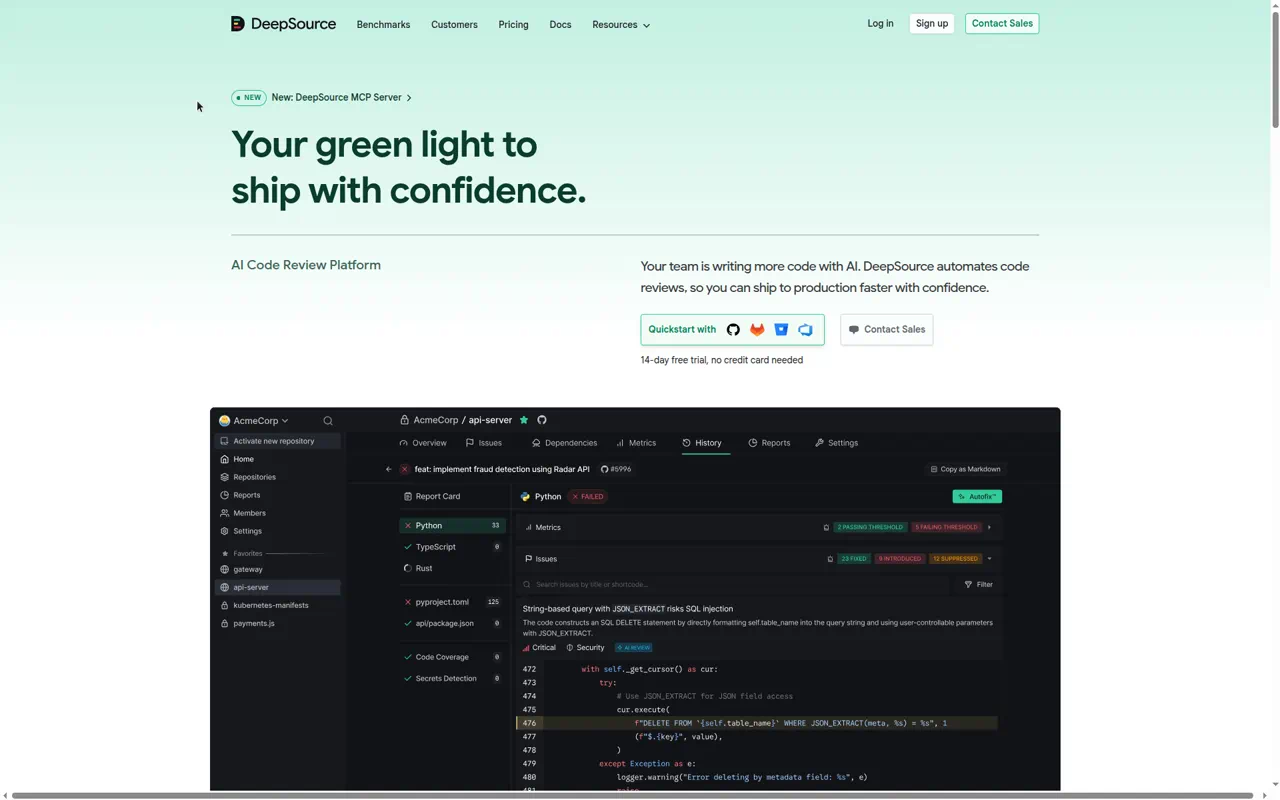This screenshot has height=800, width=1280.
Task: Click the GitHub icon beside the api-server title
Action: 542,420
